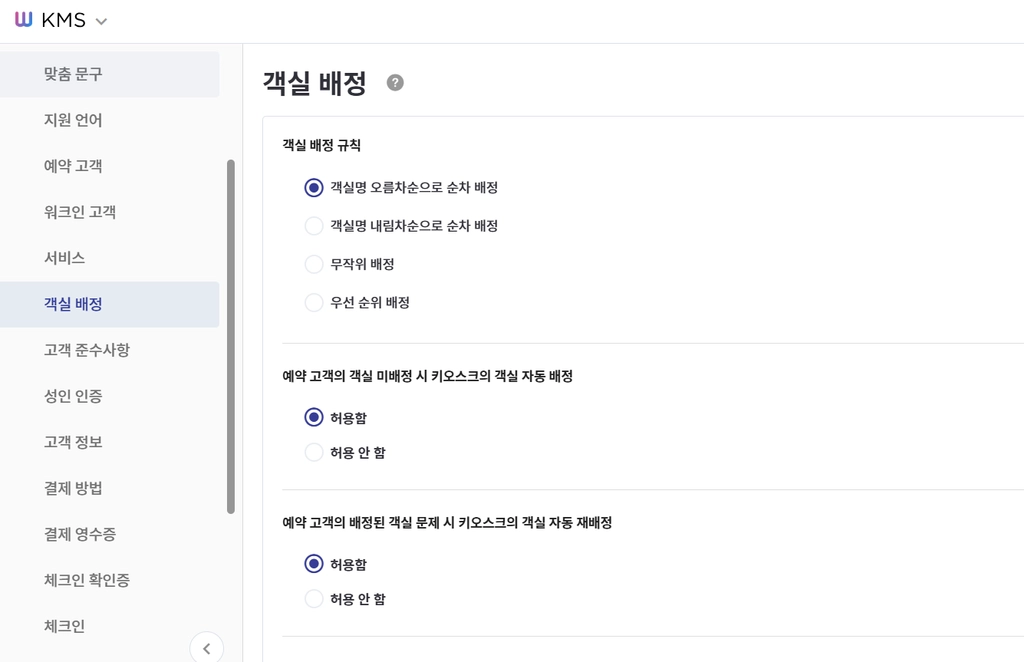Screen dimensions: 1024x662
Task: Expand the KMS dropdown chevron
Action: pos(101,21)
